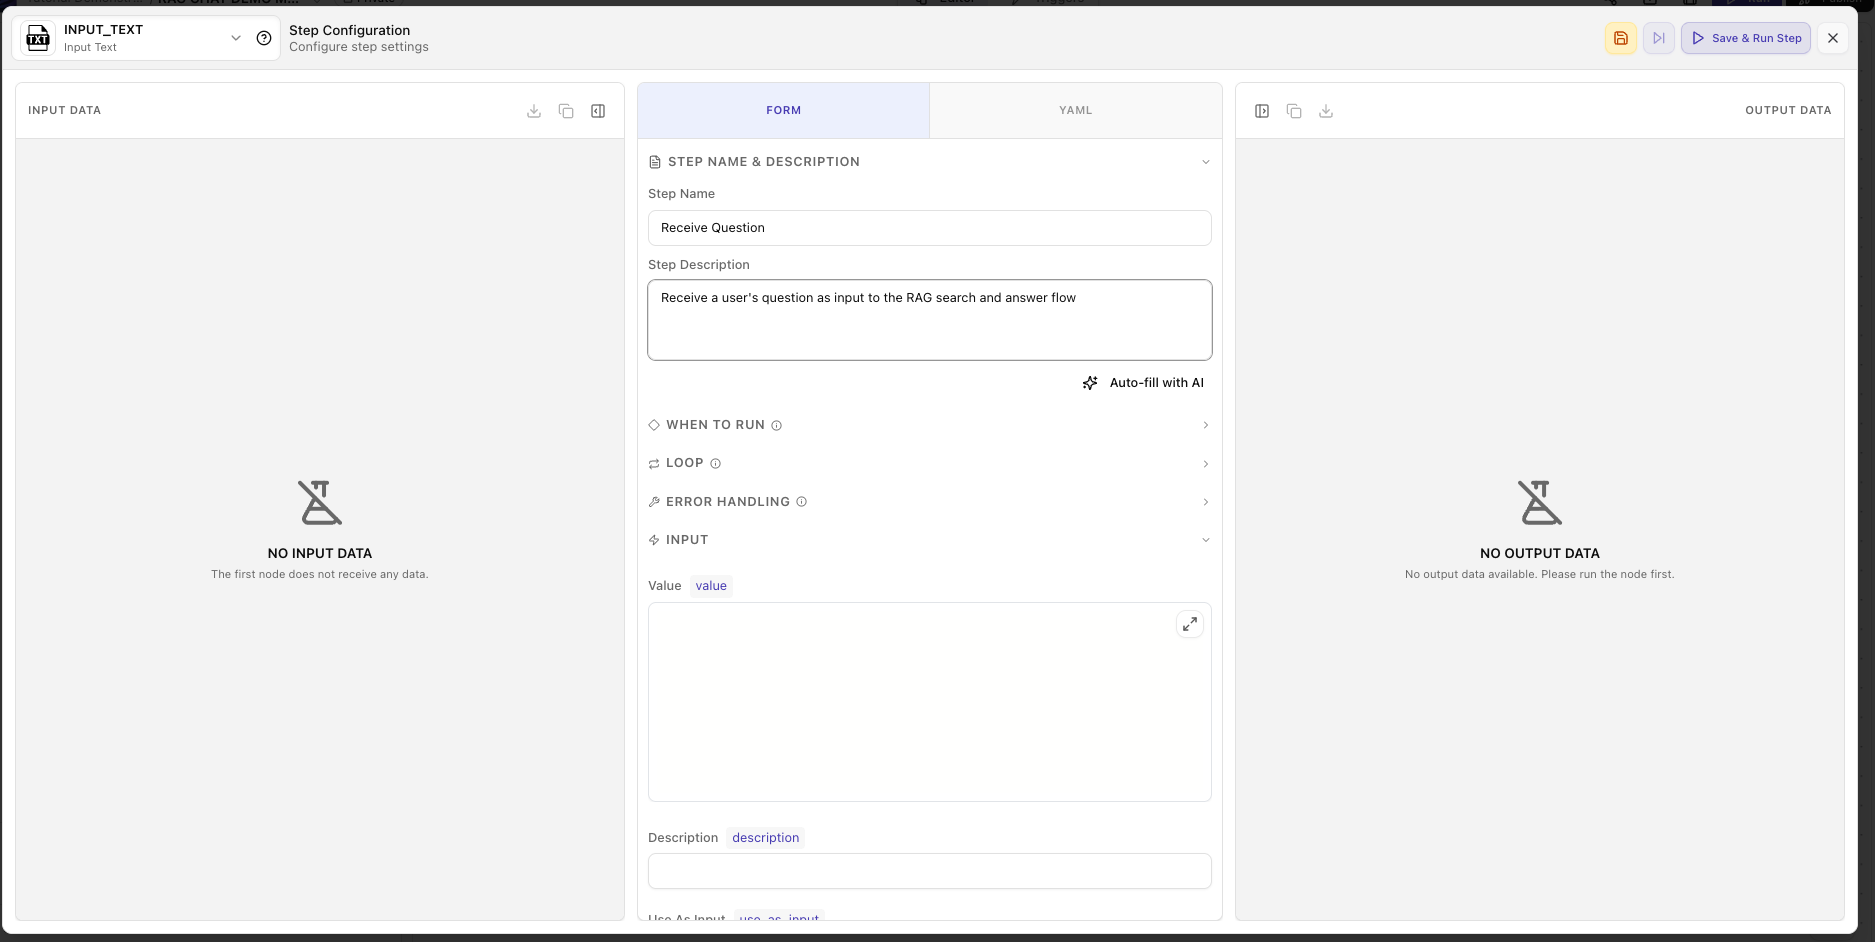Click the Input lightning bolt icon

pos(654,540)
